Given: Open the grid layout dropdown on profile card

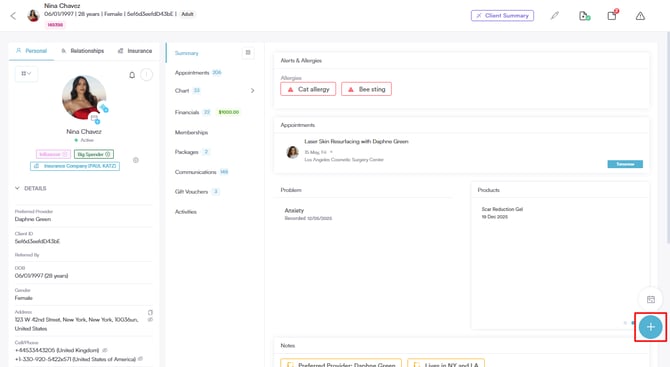Looking at the screenshot, I should [26, 73].
